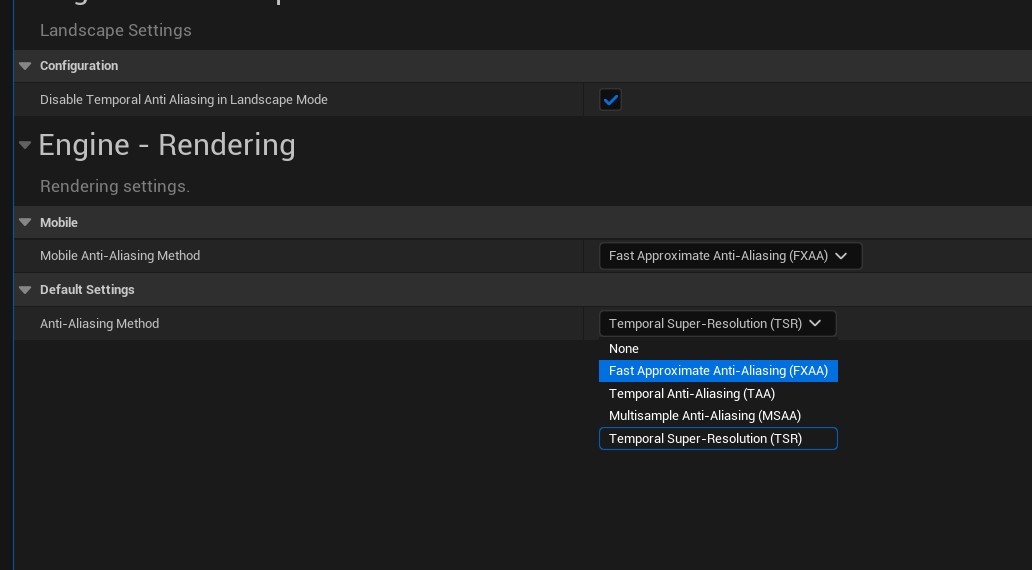1032x570 pixels.
Task: Click the Anti-Aliasing Method property label
Action: (99, 324)
